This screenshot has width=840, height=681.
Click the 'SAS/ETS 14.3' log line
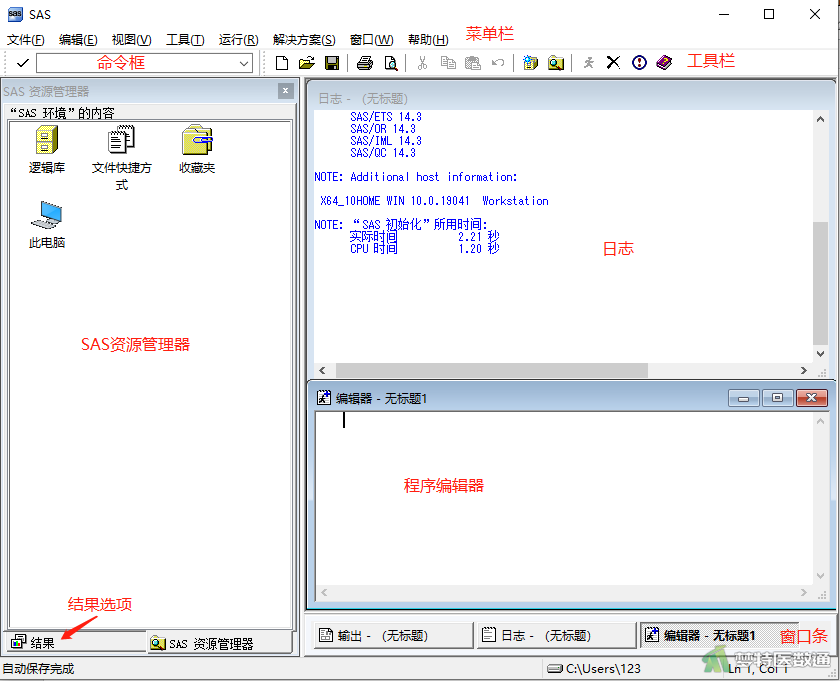(386, 117)
